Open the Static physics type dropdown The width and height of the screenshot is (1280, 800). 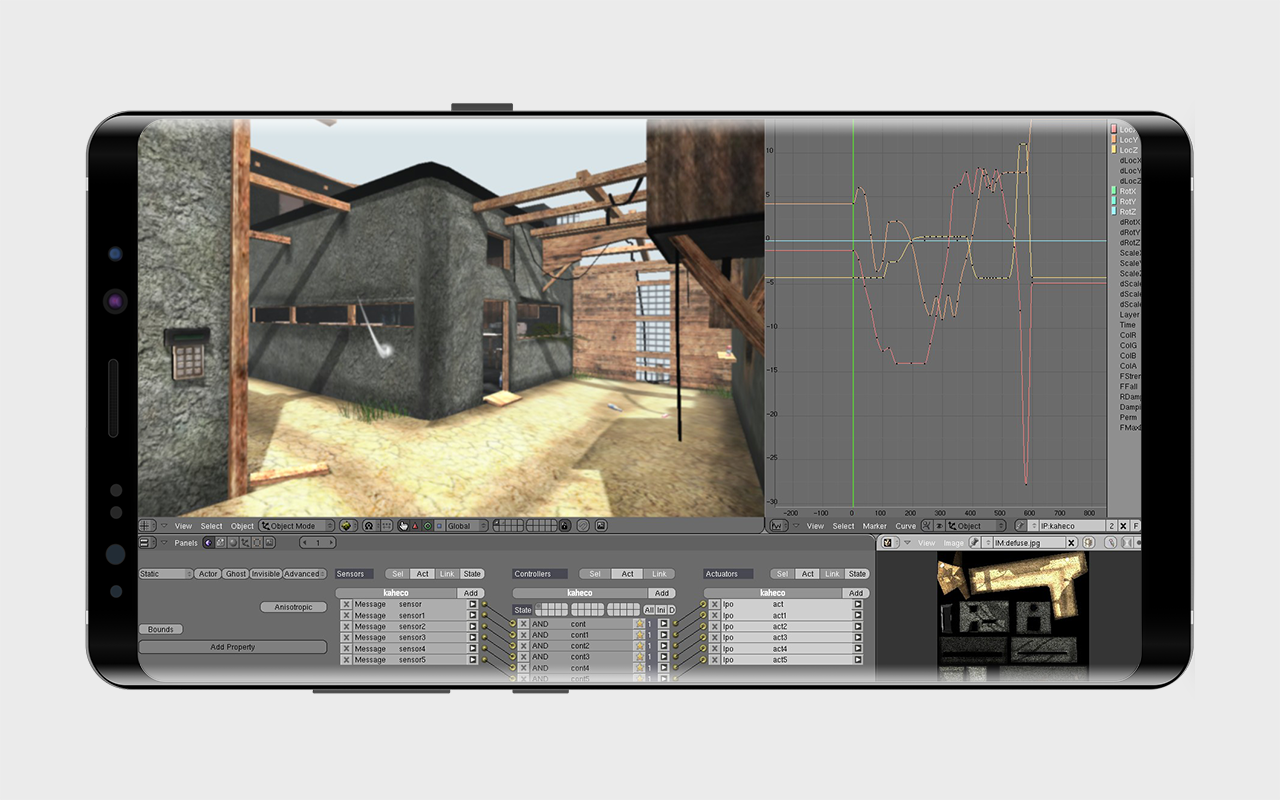point(166,574)
